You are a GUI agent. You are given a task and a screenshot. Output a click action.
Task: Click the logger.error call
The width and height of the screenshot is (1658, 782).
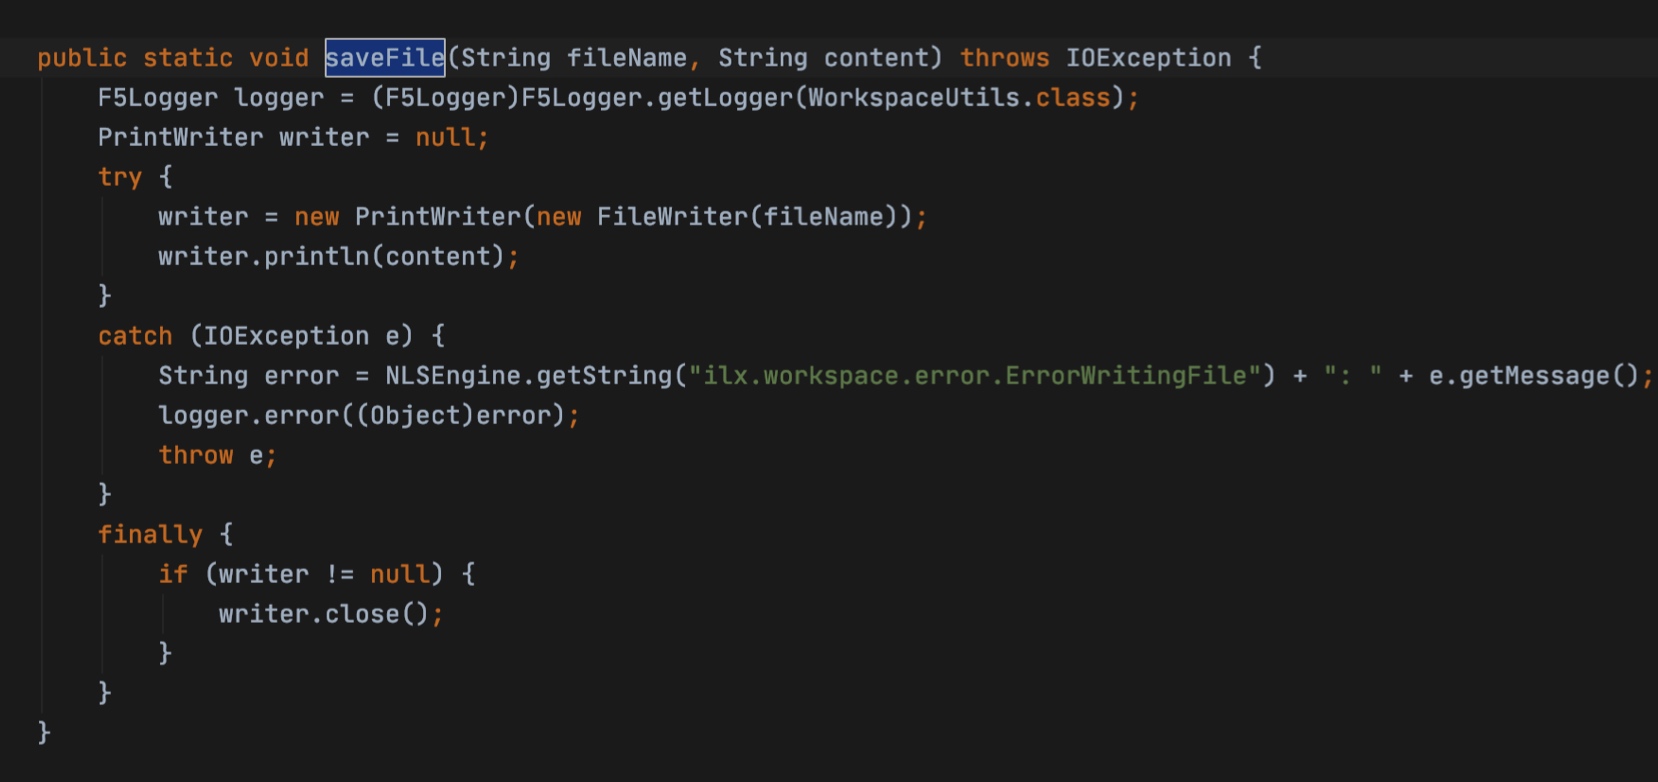[x=248, y=416]
